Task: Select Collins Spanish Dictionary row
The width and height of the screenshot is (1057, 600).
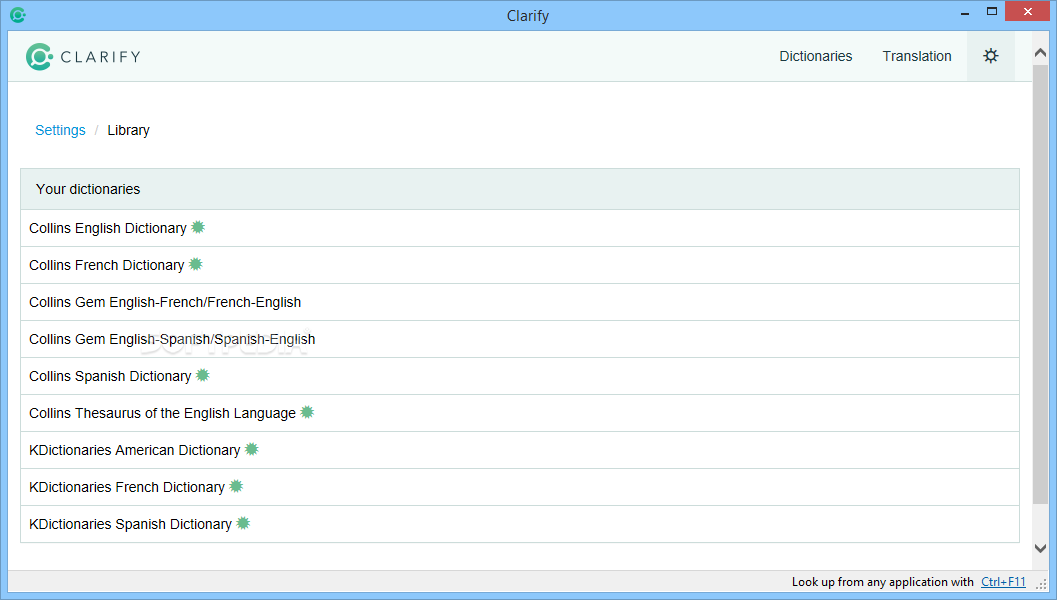Action: [520, 376]
